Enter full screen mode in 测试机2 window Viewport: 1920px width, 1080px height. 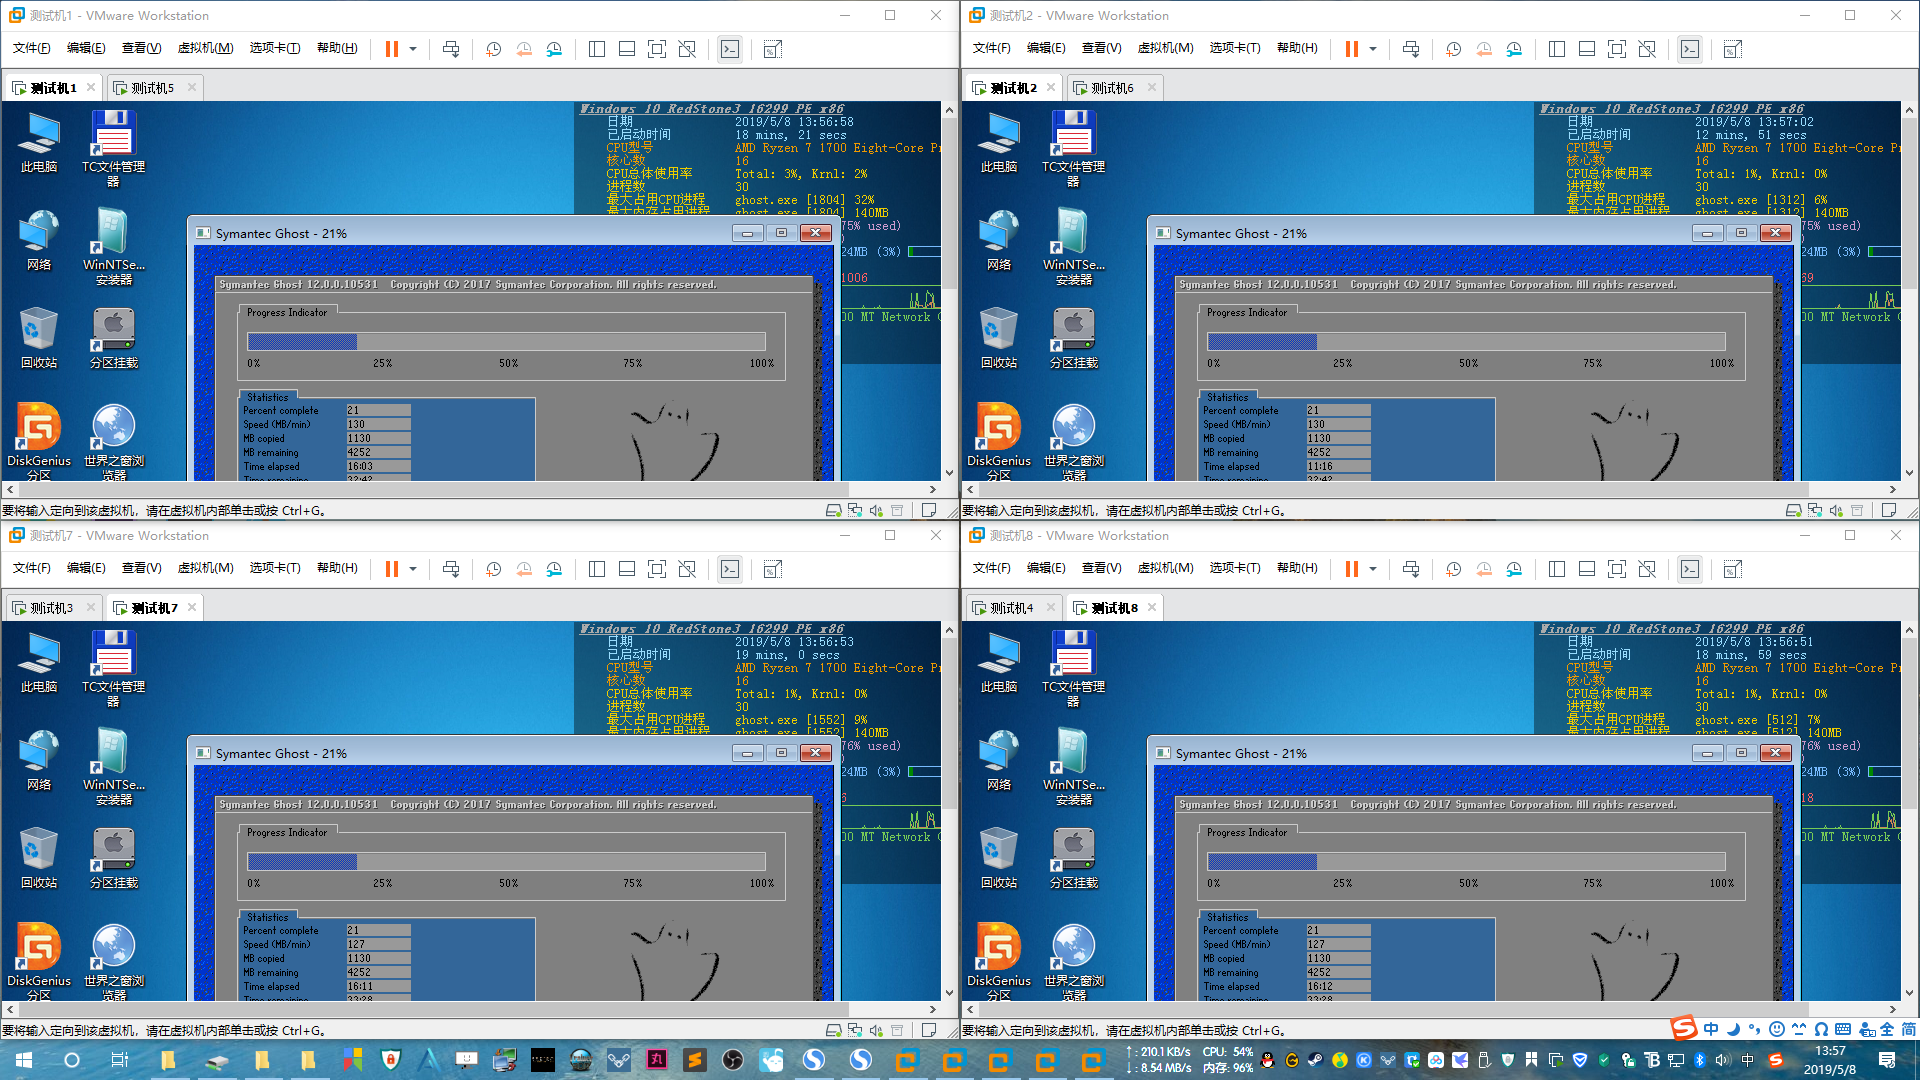coord(1617,49)
